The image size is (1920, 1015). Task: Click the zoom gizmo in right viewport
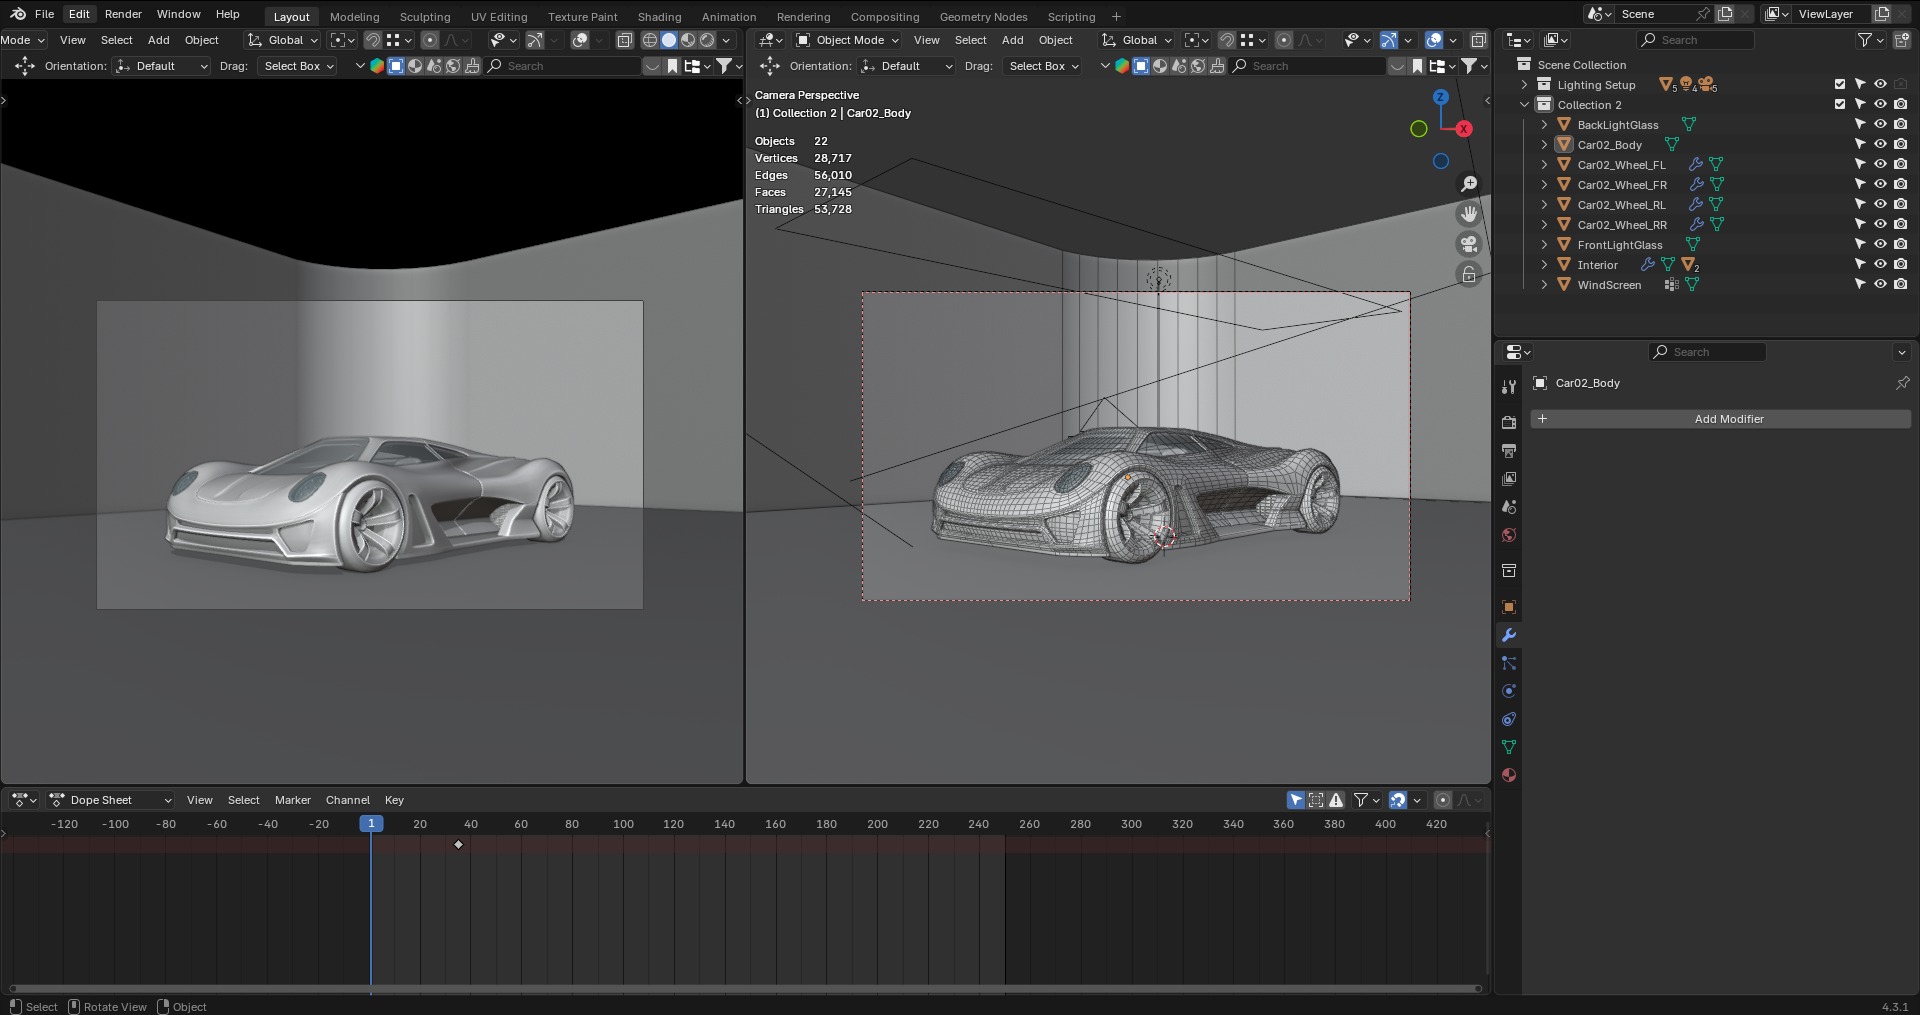1469,184
